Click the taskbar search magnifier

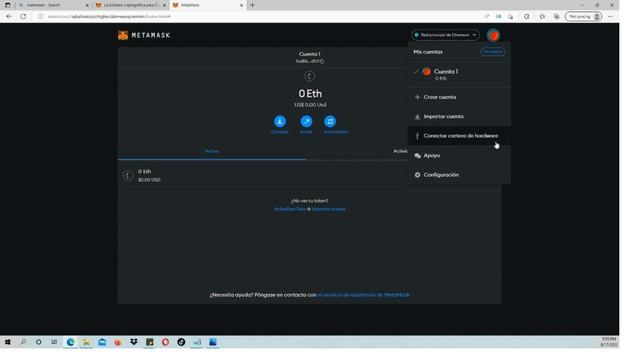point(23,342)
